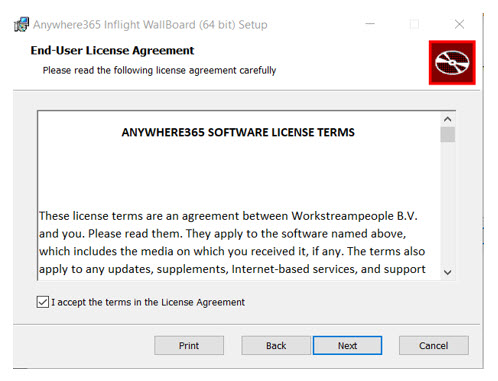This screenshot has width=498, height=381.
Task: Go back to the previous setup step
Action: coord(276,345)
